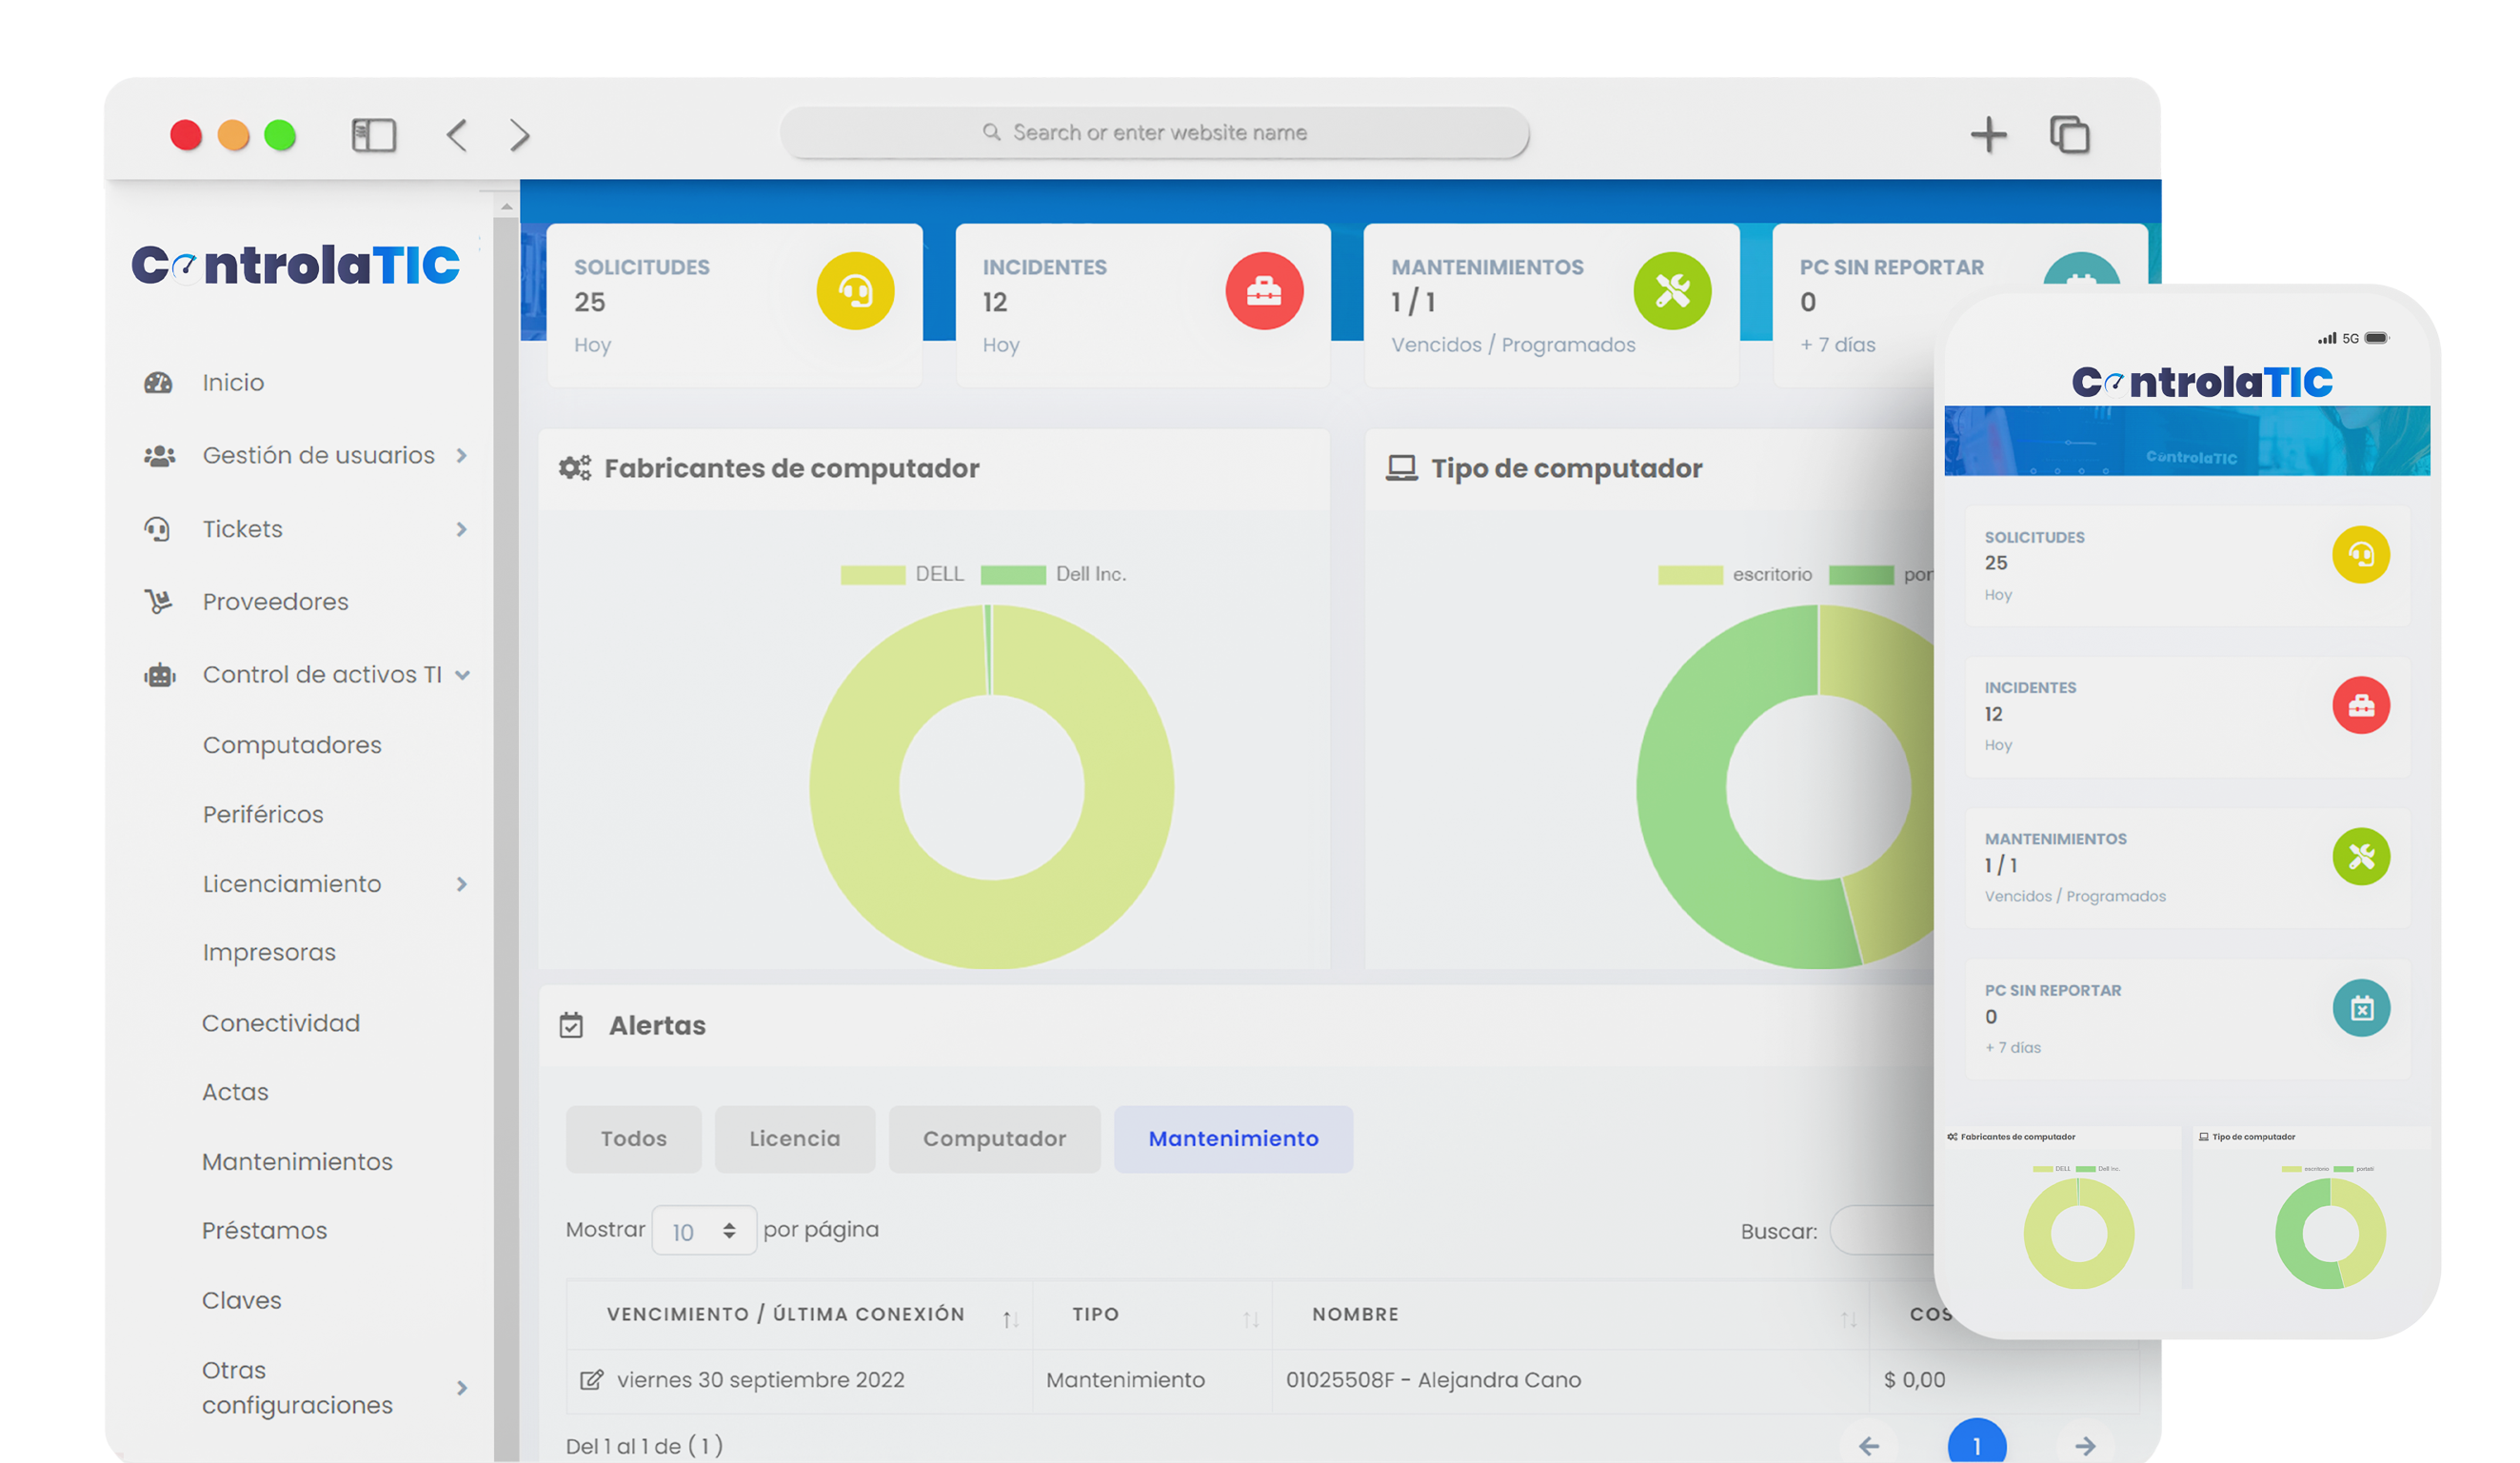Open Préstamos in sidebar

[x=264, y=1231]
